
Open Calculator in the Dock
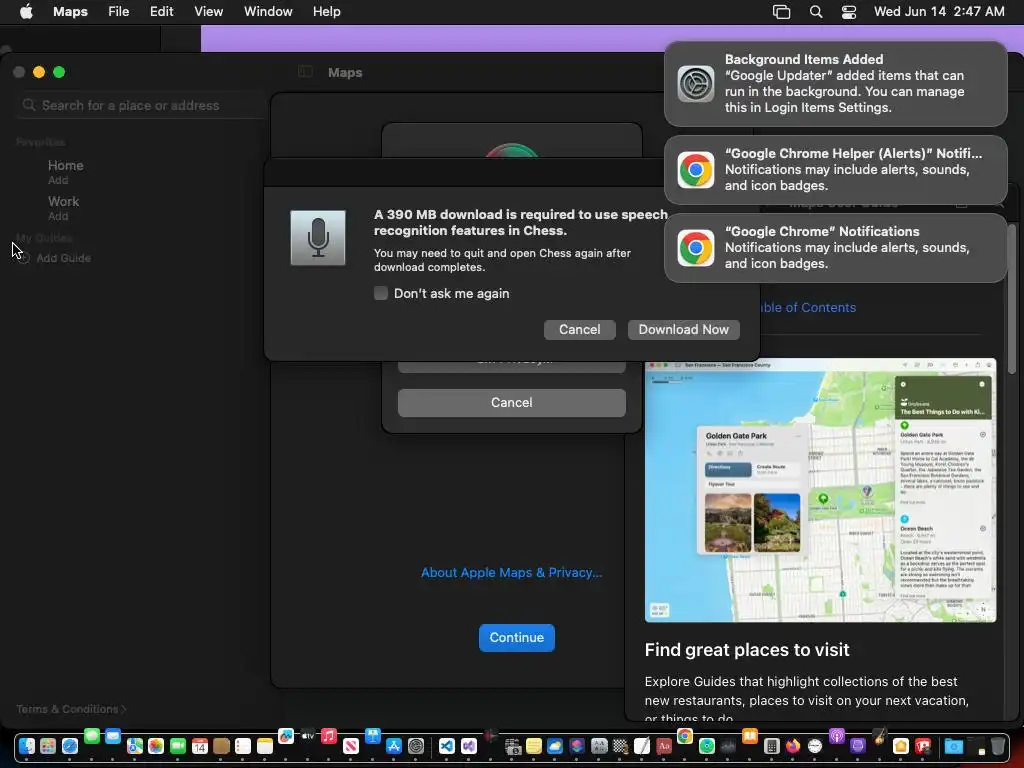[771, 746]
